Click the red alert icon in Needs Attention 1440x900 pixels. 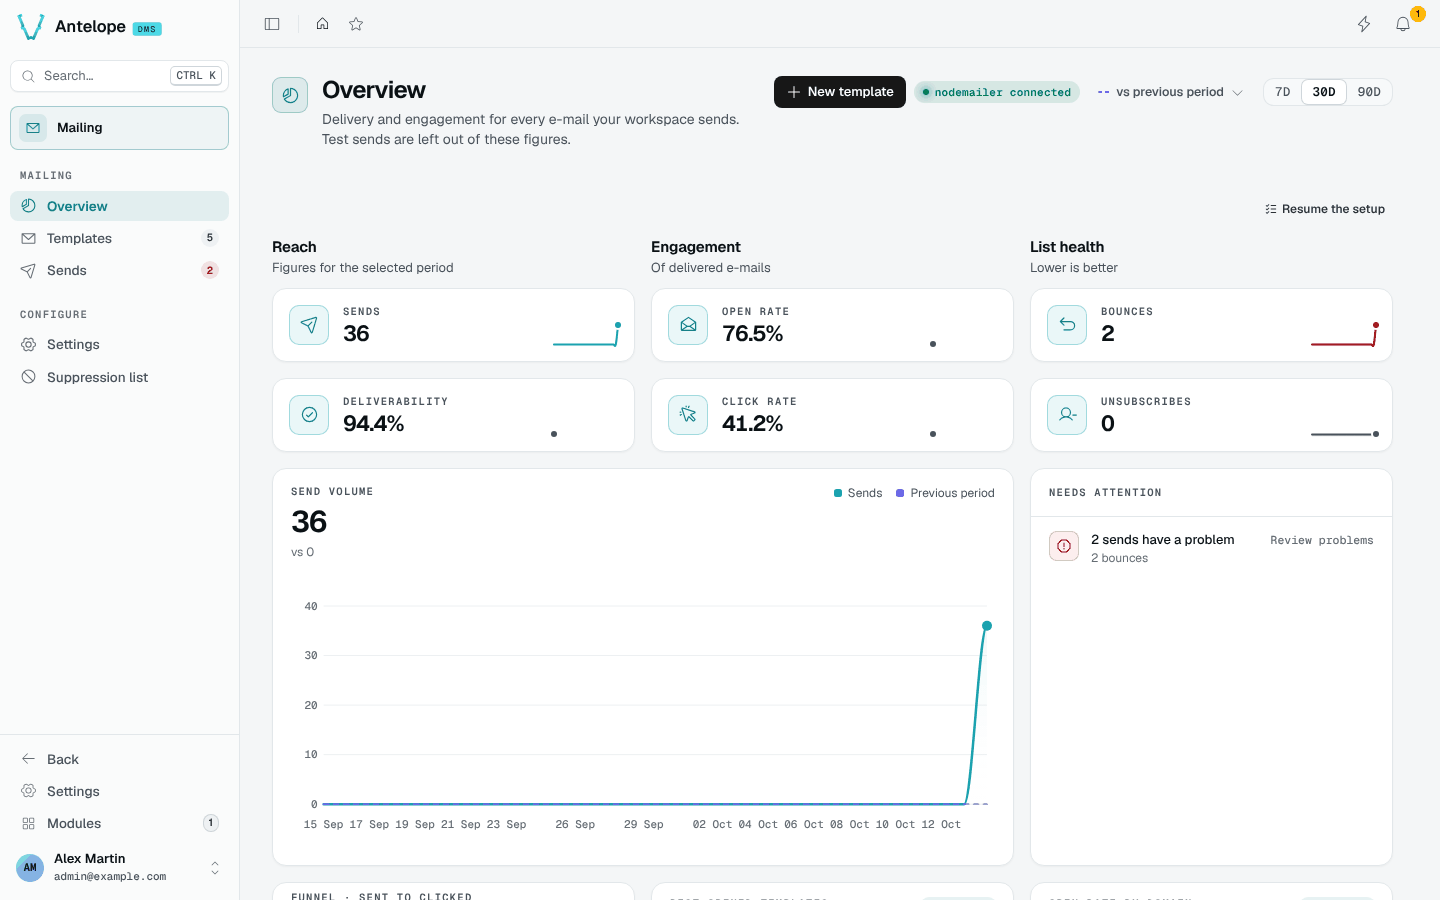coord(1064,546)
